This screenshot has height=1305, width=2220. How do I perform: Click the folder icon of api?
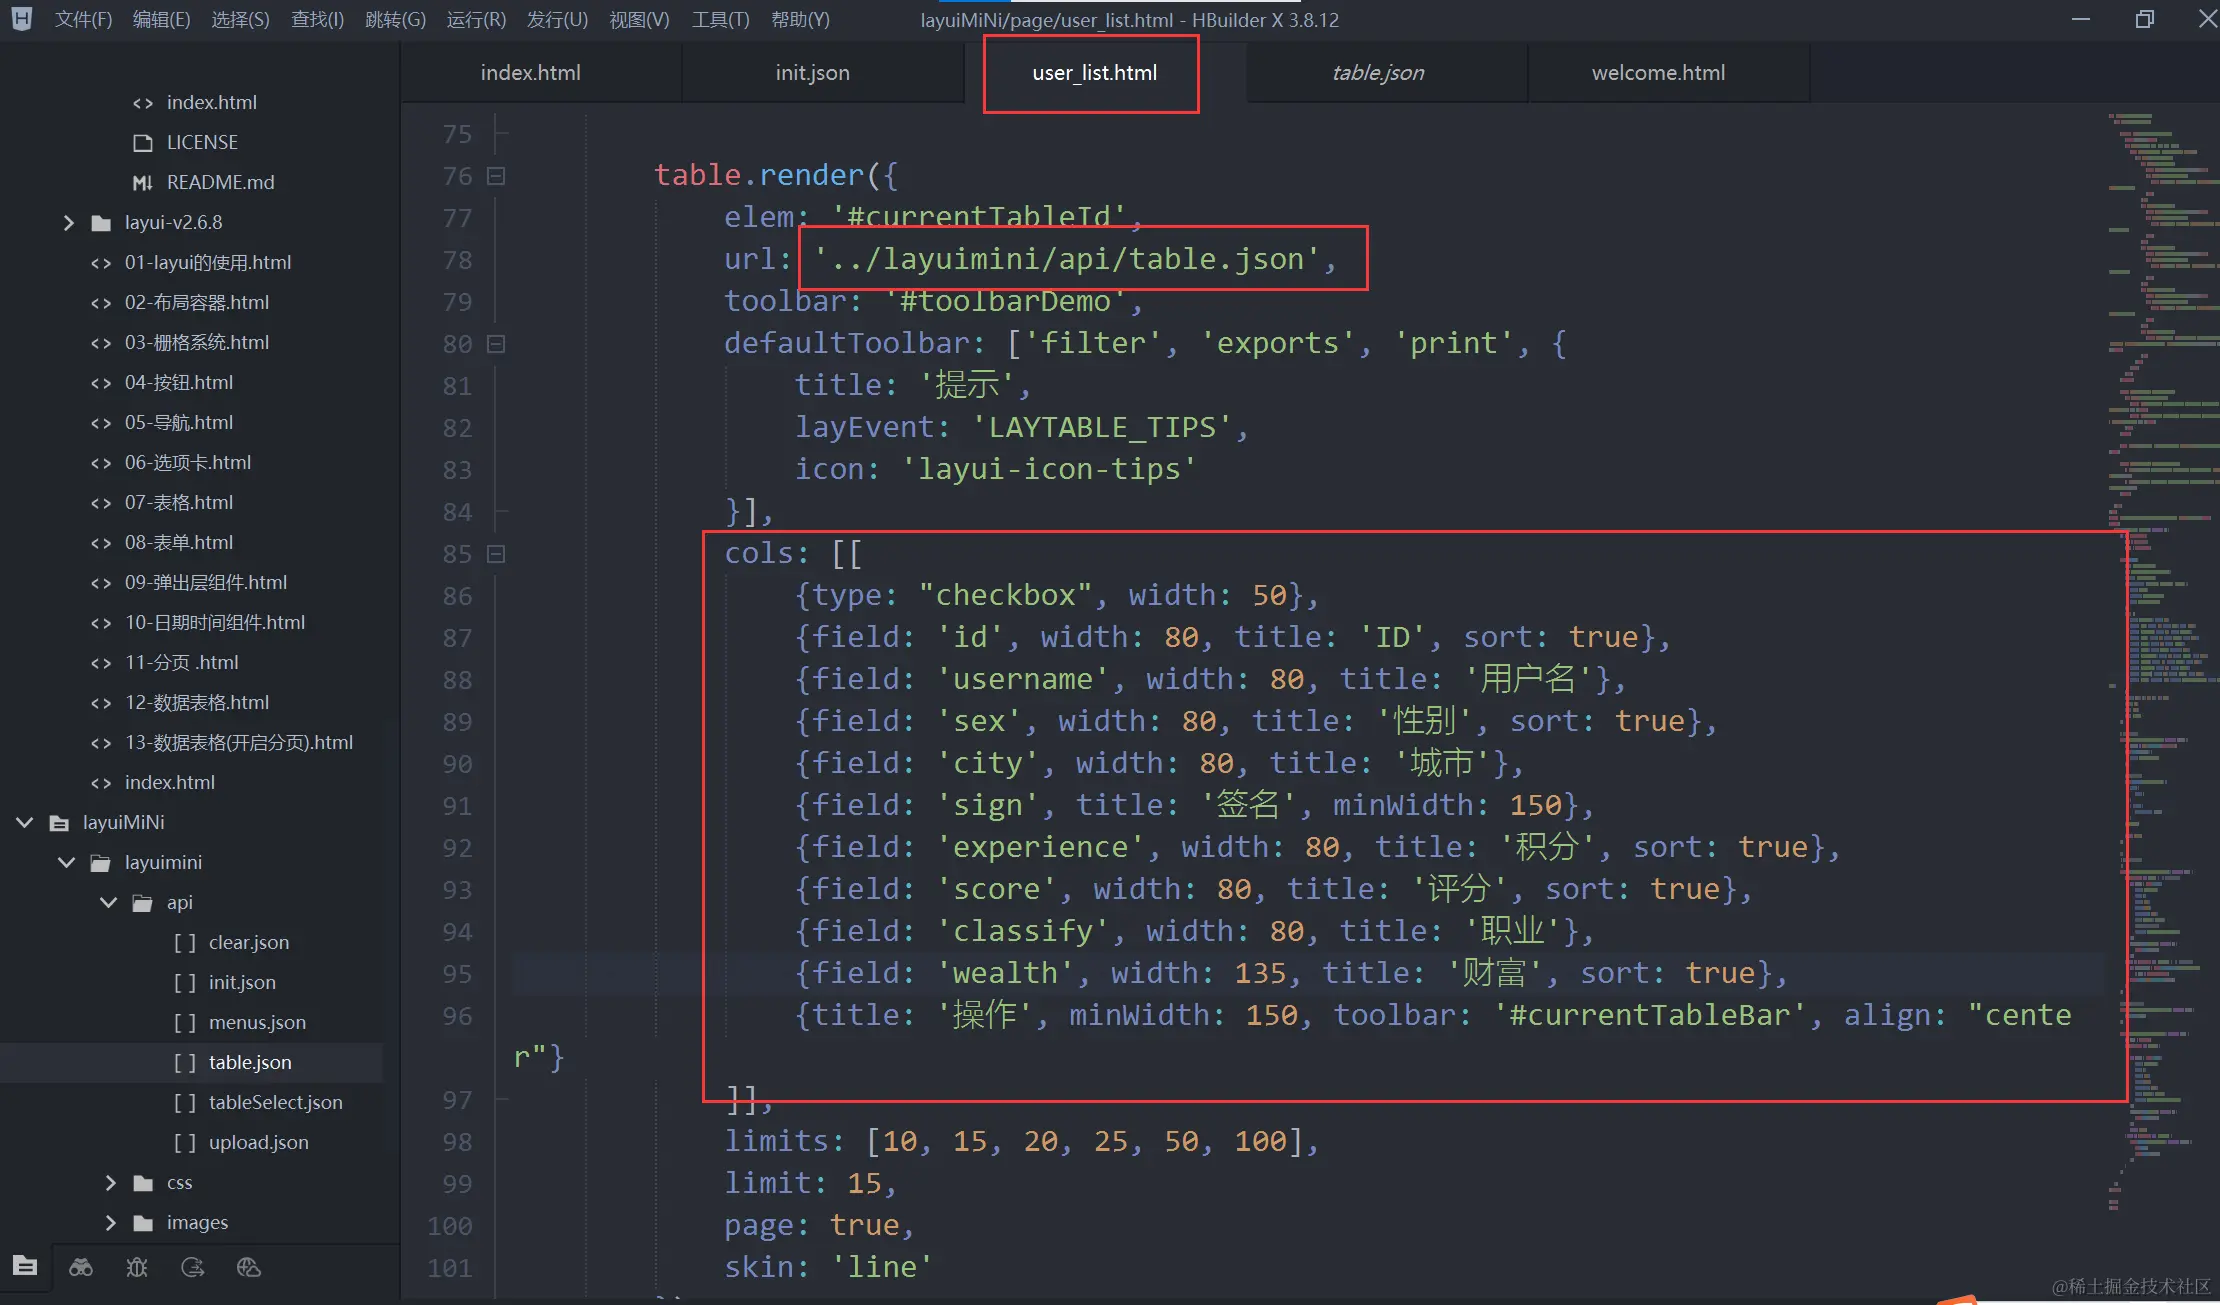point(143,902)
